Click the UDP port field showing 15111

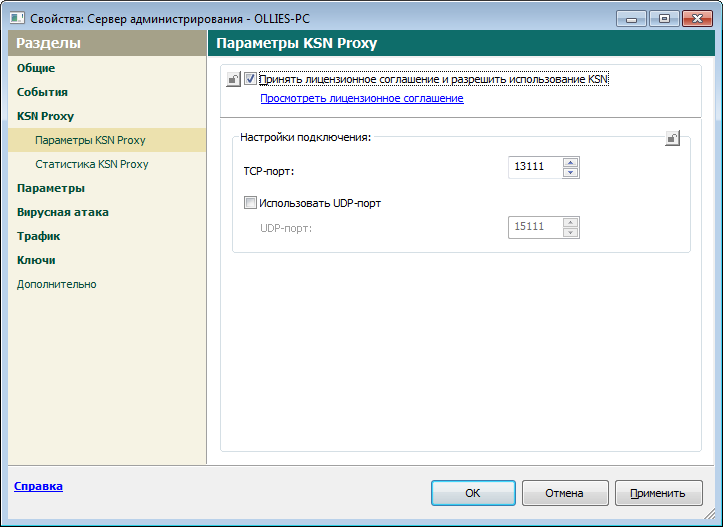pos(535,227)
